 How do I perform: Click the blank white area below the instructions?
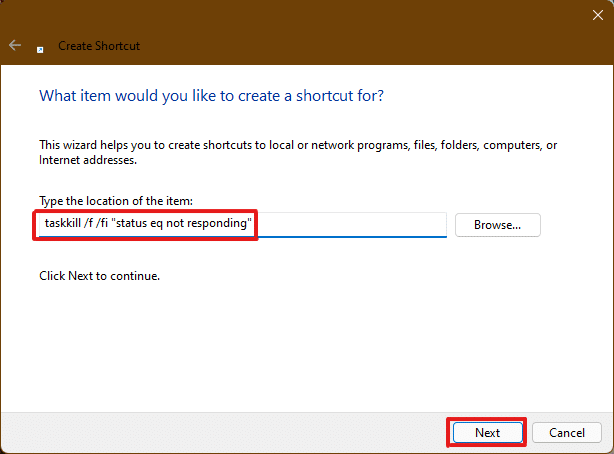[305, 345]
